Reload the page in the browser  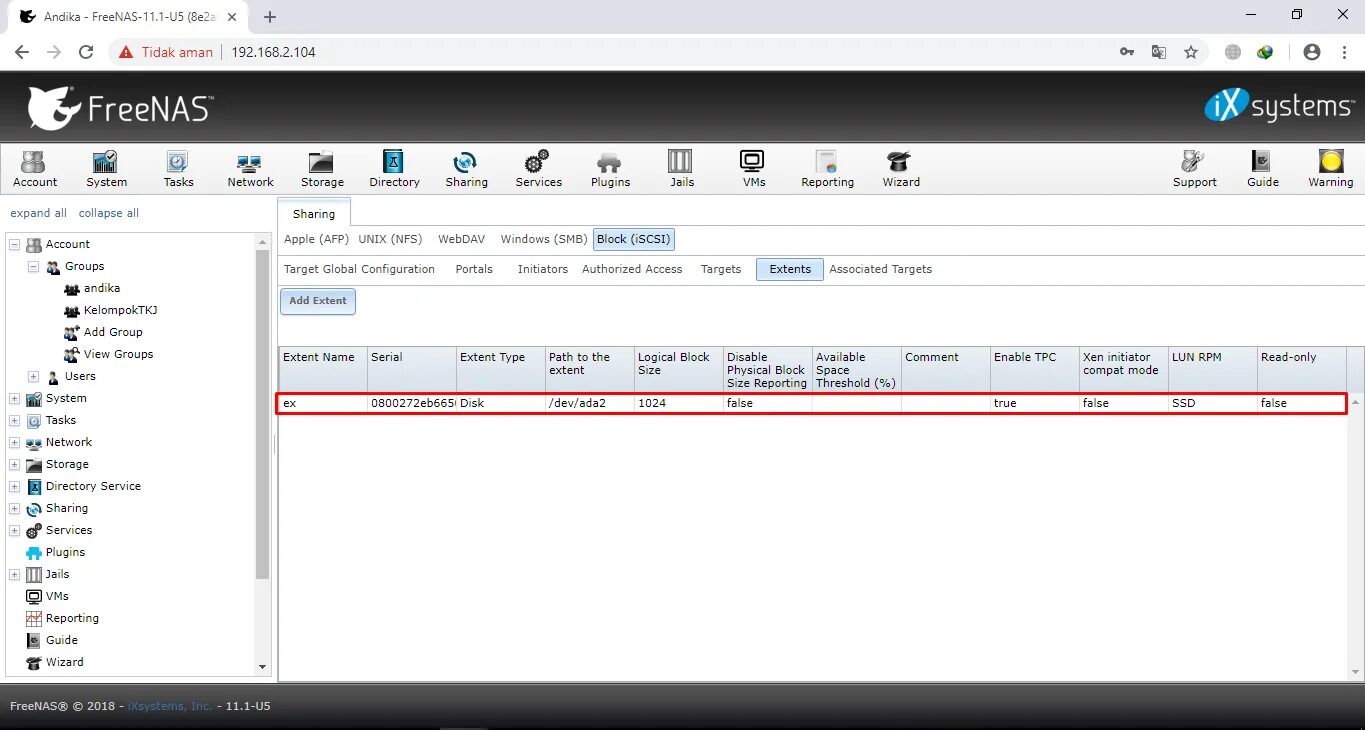point(86,52)
